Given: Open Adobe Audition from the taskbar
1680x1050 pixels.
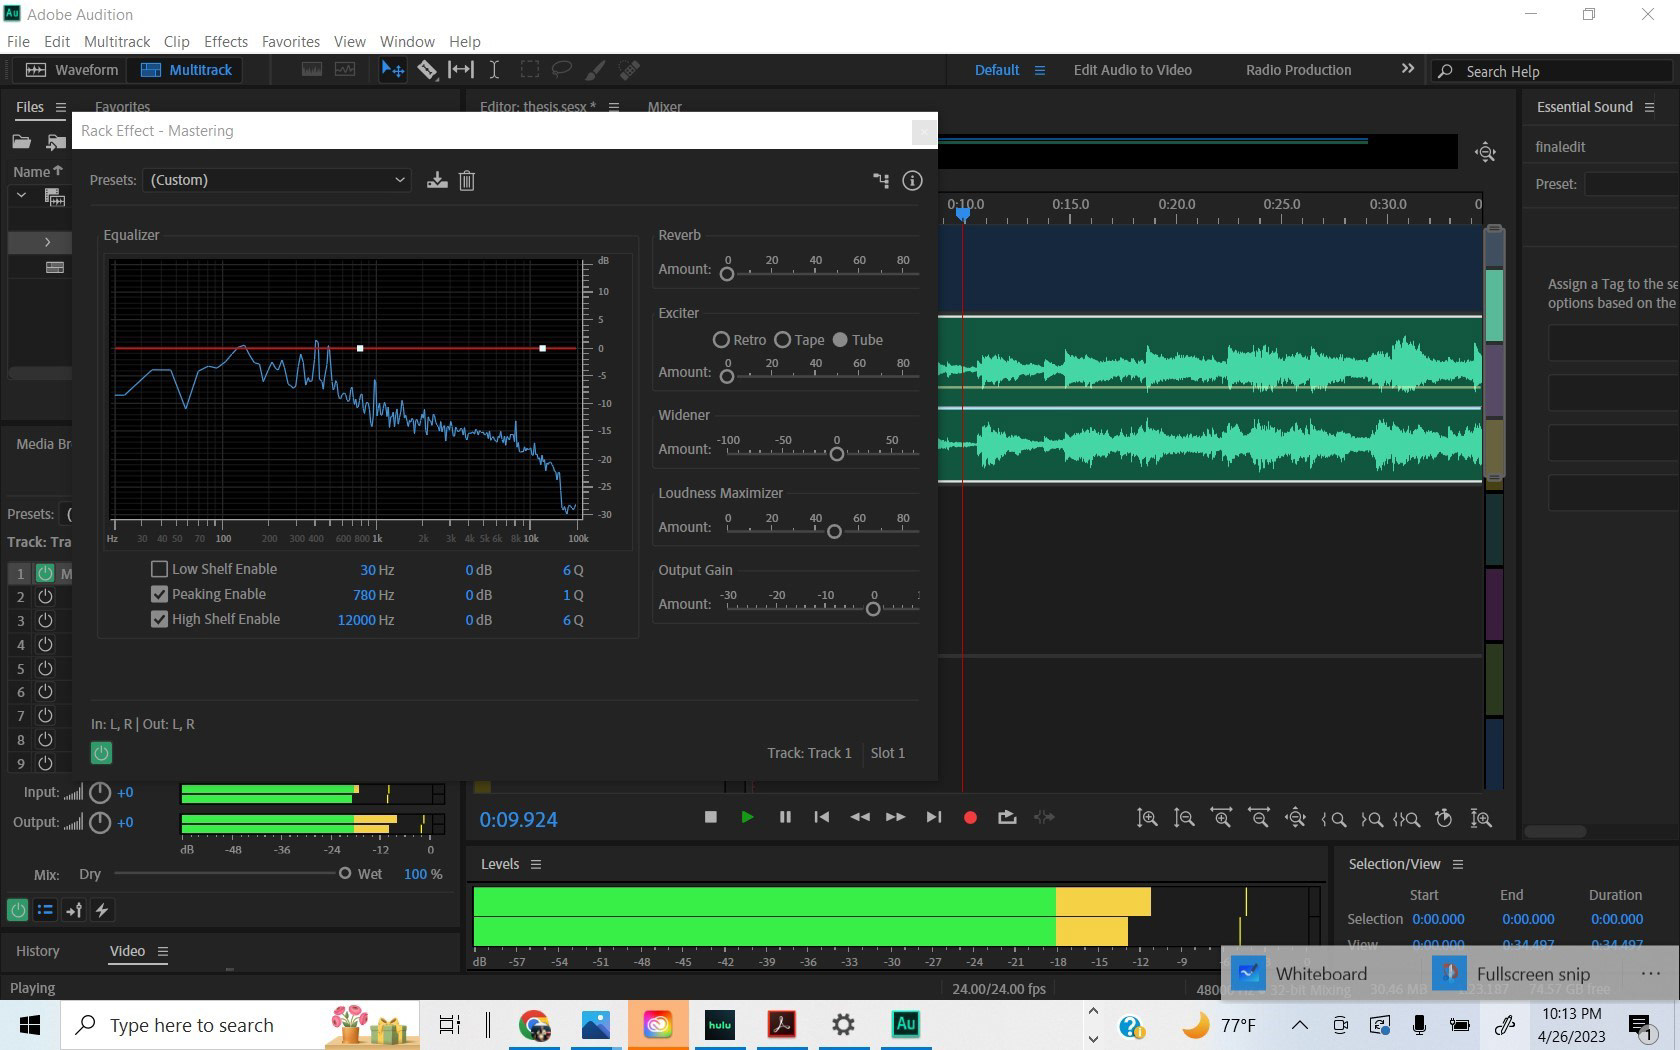Looking at the screenshot, I should click(906, 1024).
